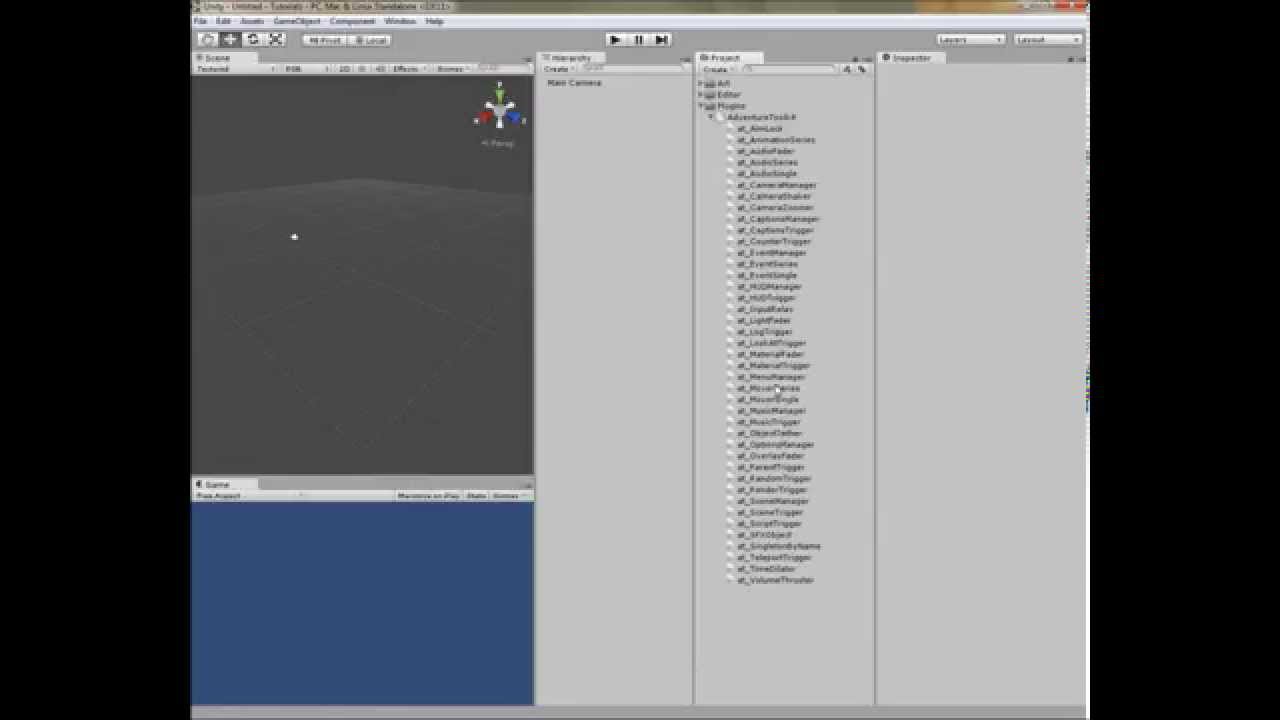Viewport: 1280px width, 720px height.
Task: Pause the game with the pause button
Action: [x=639, y=39]
